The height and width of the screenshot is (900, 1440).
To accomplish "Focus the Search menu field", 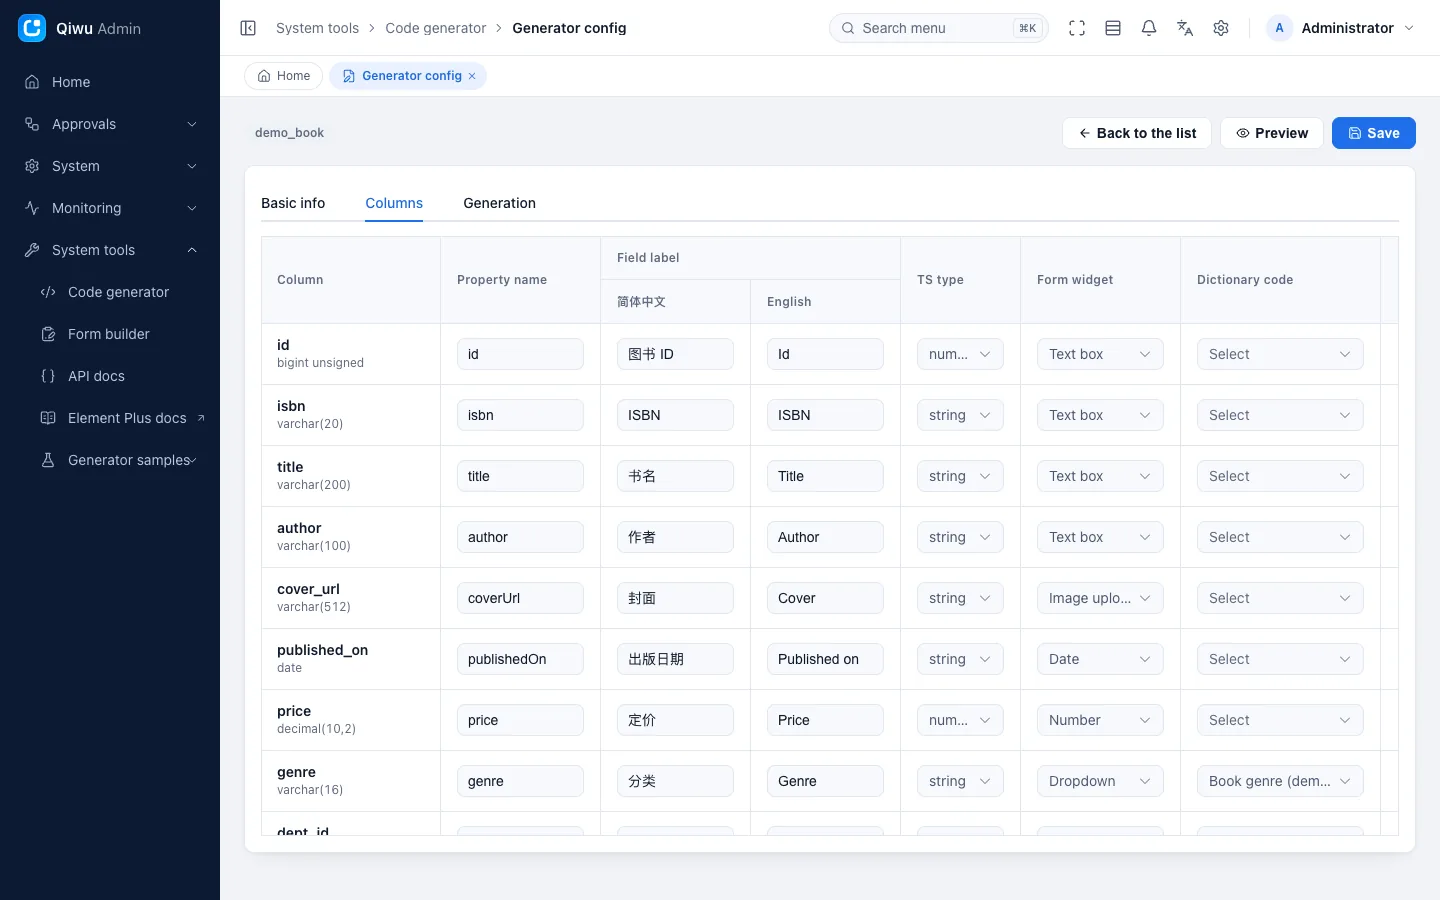I will [x=939, y=28].
